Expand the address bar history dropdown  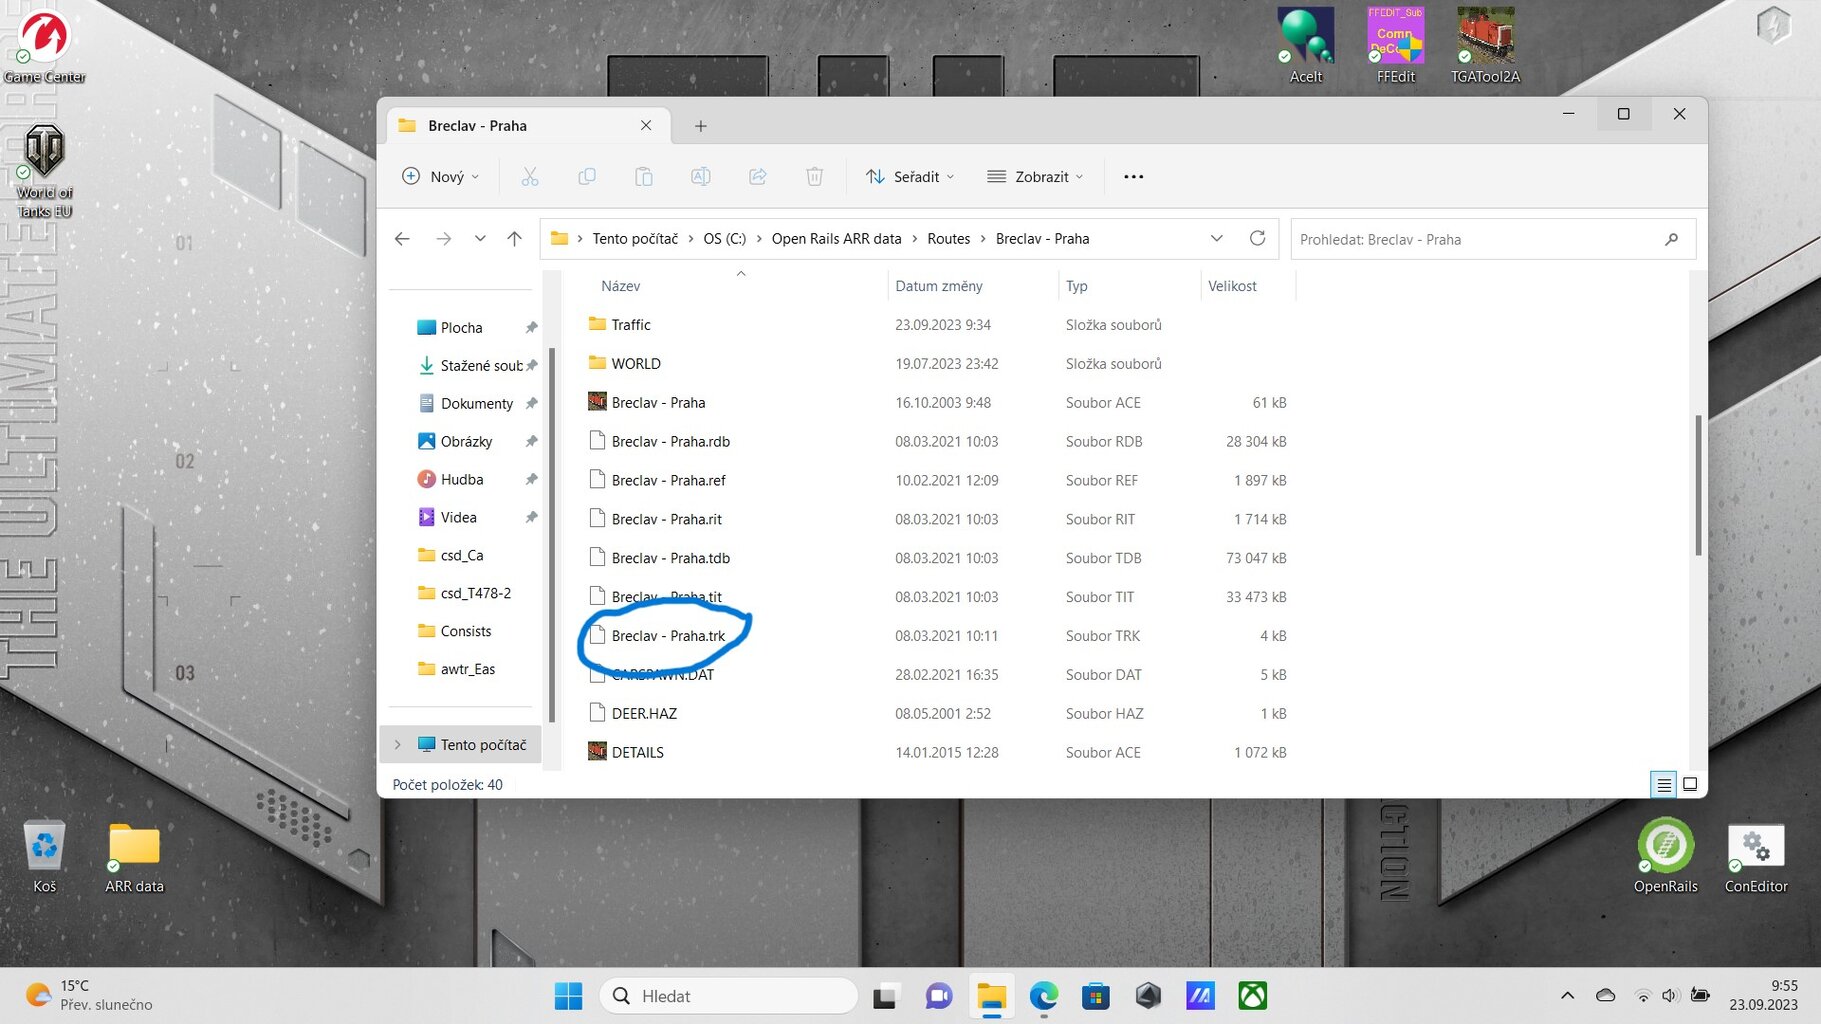click(1217, 238)
